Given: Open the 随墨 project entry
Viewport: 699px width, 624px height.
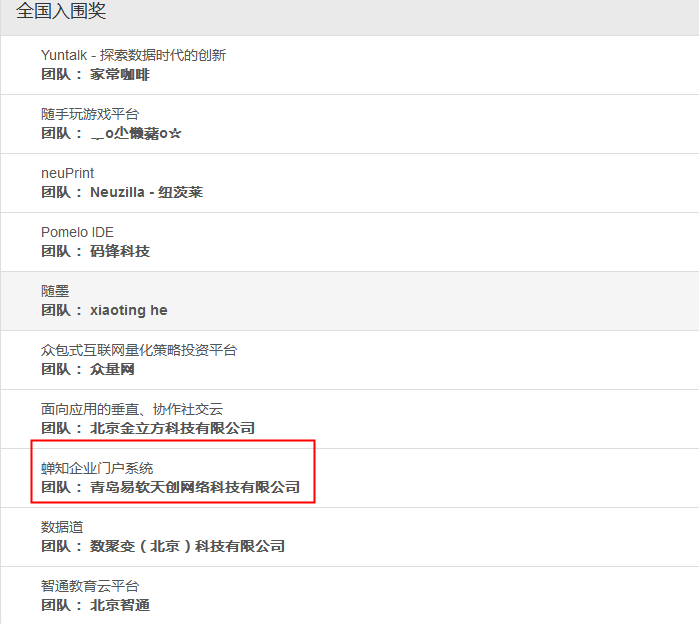Looking at the screenshot, I should click(55, 291).
